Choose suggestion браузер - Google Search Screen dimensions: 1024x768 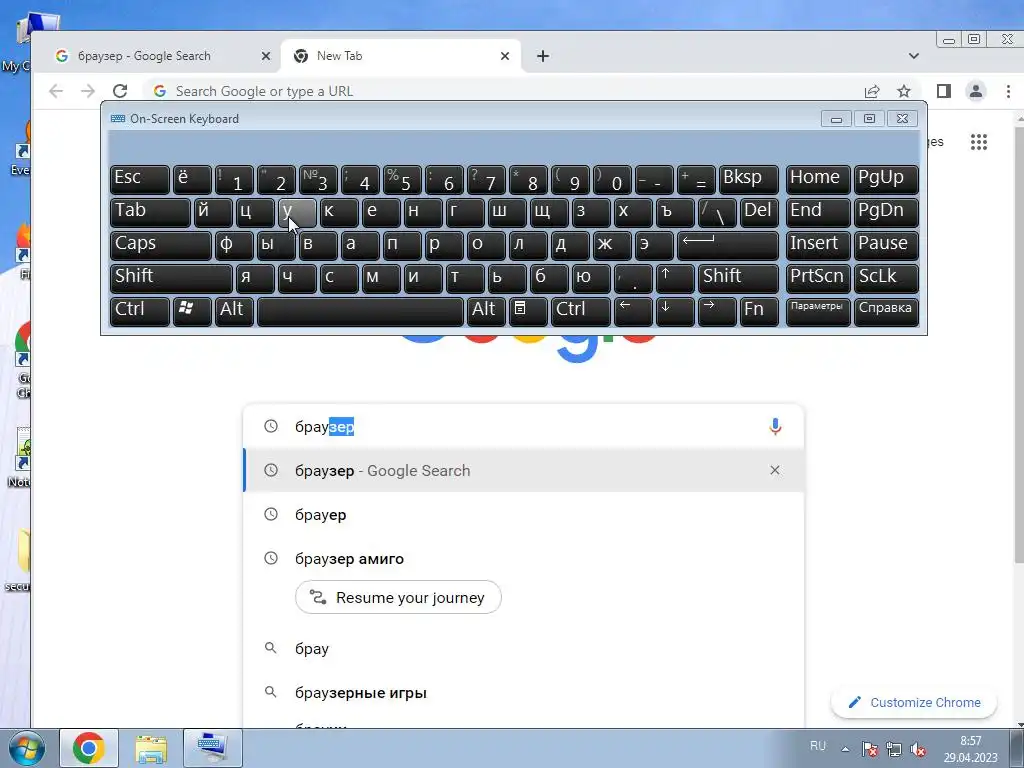tap(523, 470)
